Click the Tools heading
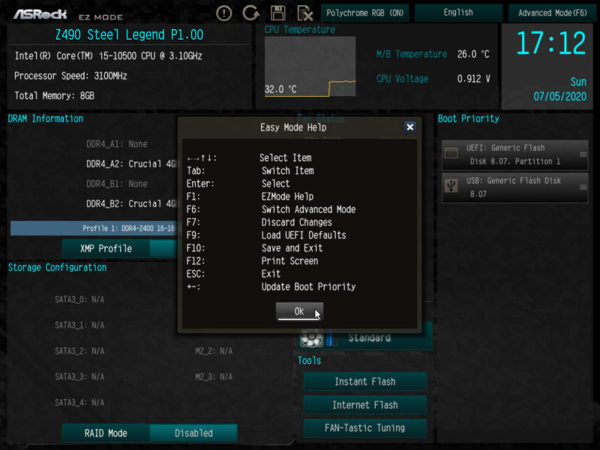Screen dimensions: 600x450 click(309, 360)
